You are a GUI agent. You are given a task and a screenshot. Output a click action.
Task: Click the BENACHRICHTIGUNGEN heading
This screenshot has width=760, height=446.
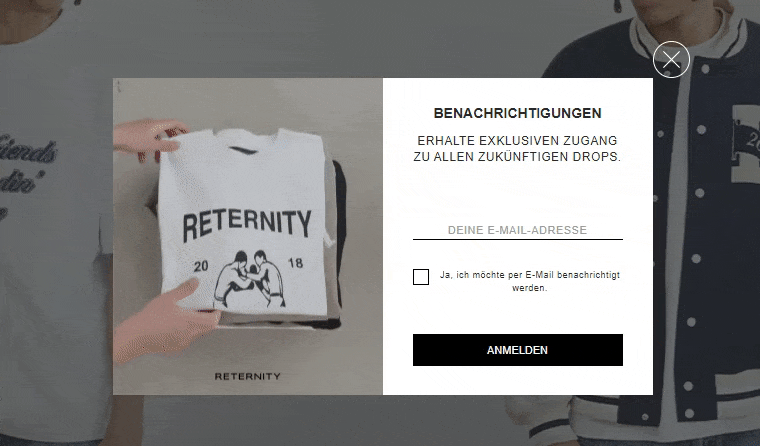click(518, 113)
